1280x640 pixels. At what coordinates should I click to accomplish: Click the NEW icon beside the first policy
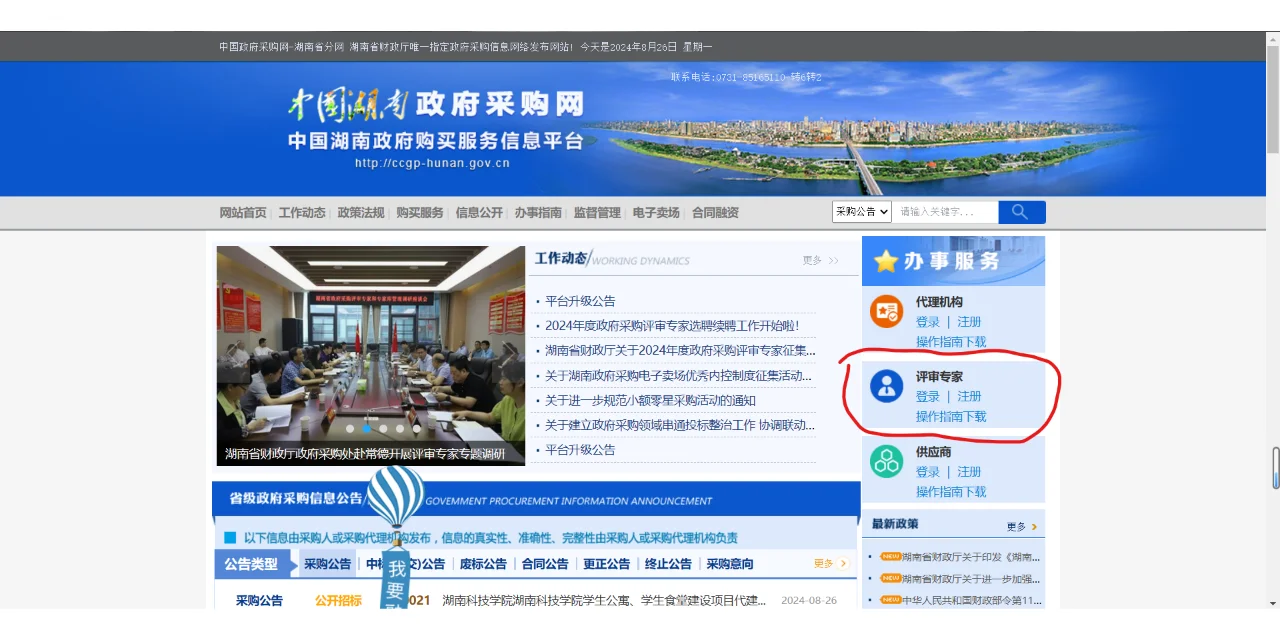[890, 557]
